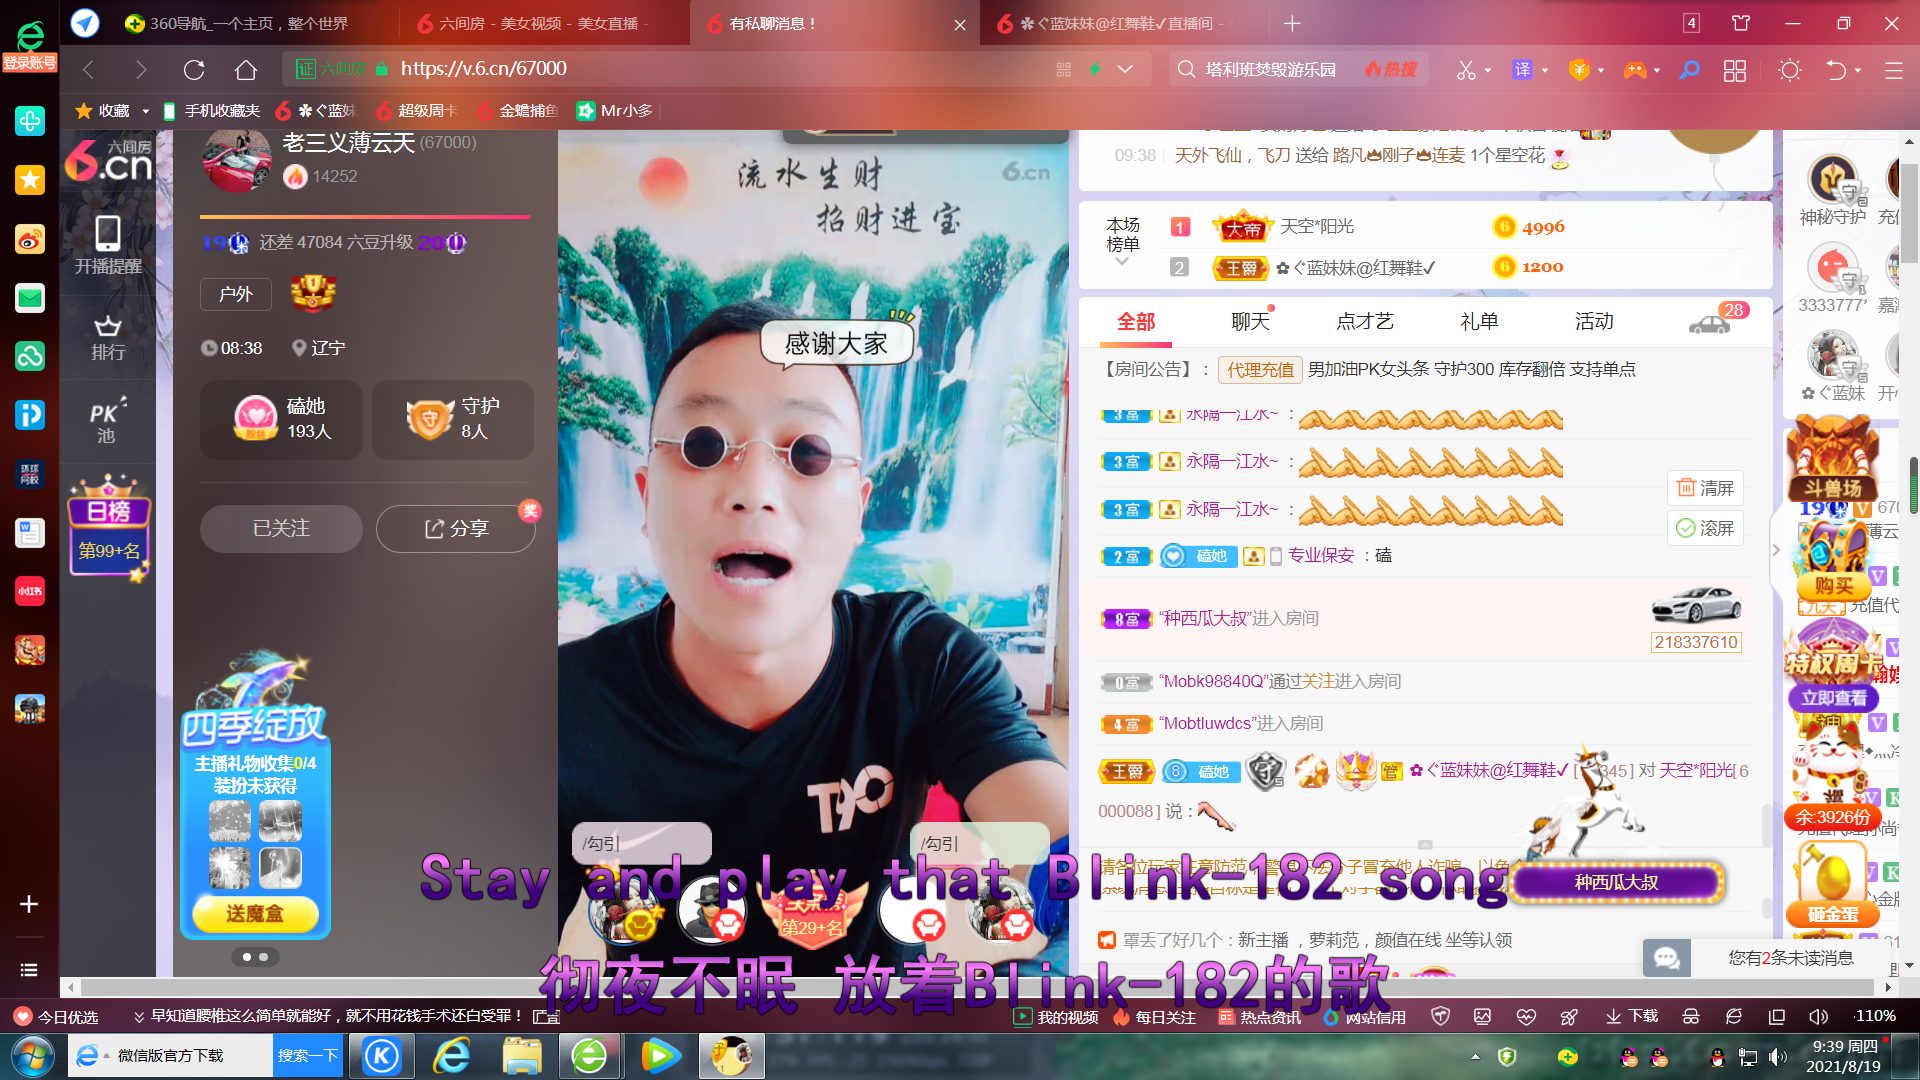
Task: Click the Windows Start button
Action: click(x=32, y=1056)
